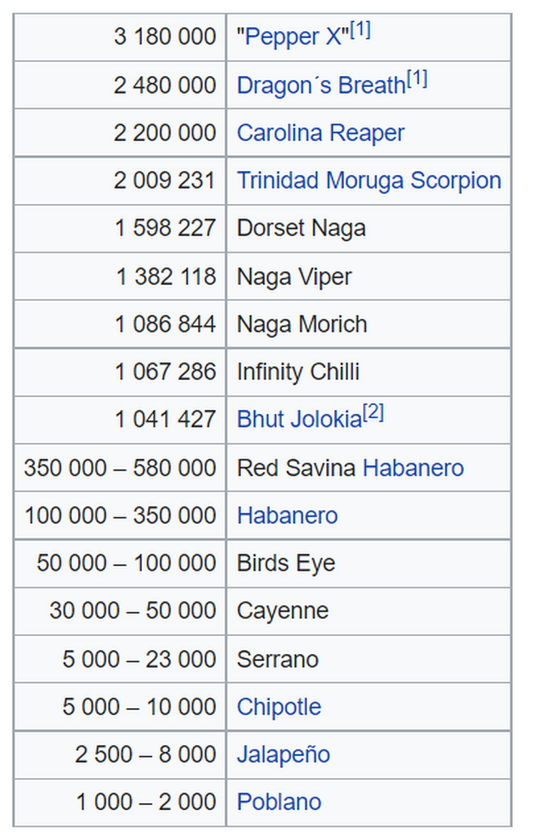
Task: Click the Serrano pepper name cell
Action: pyautogui.click(x=369, y=659)
